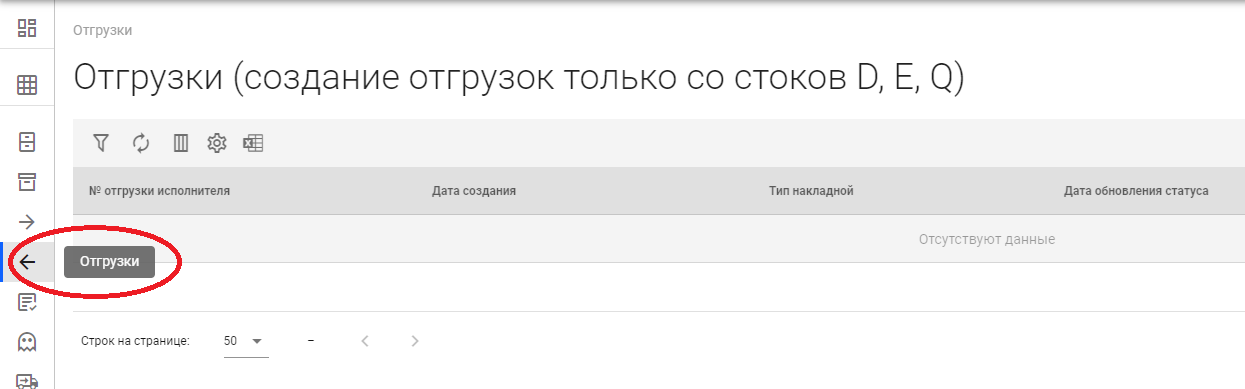Expand the rows per page dropdown showing 50
This screenshot has height=389, width=1245.
(x=246, y=341)
